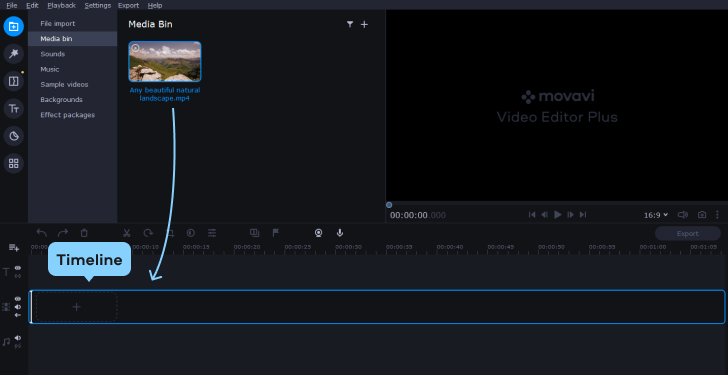Click 'Any beautiful natural landscape.mp4' filename
The height and width of the screenshot is (375, 728).
click(165, 94)
